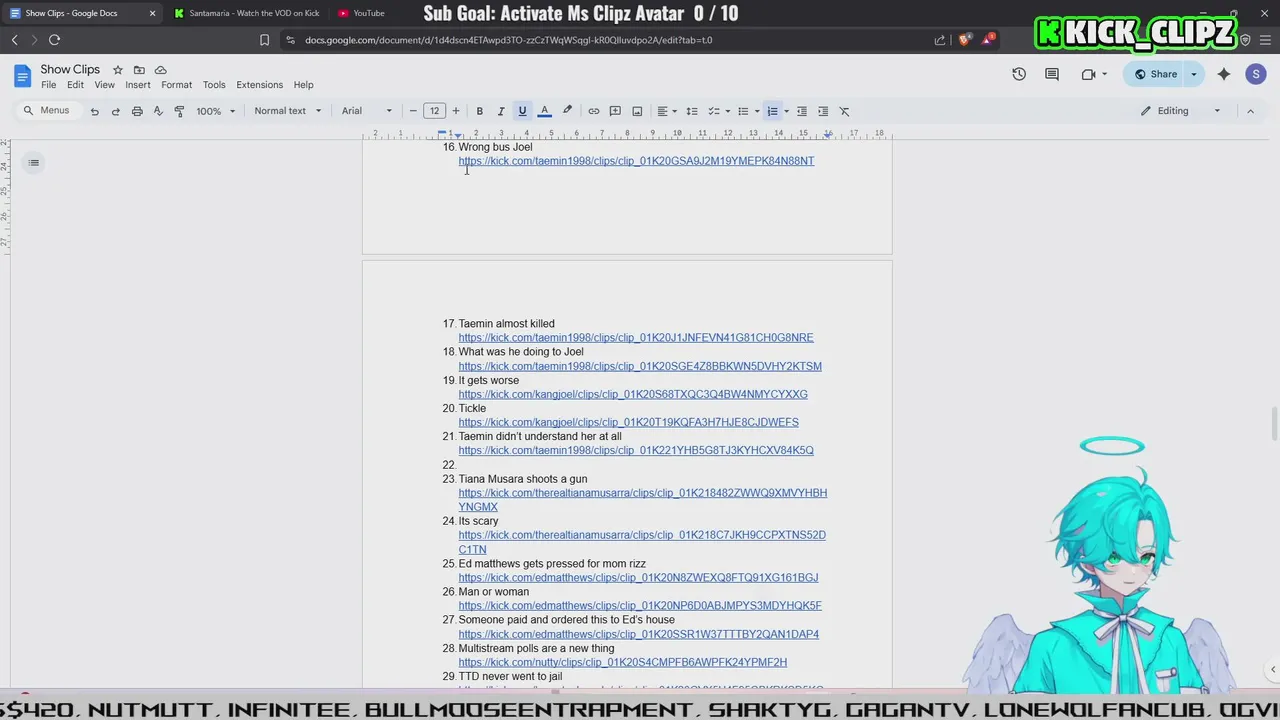Open Share options dropdown arrow
Image resolution: width=1280 pixels, height=720 pixels.
1193,74
